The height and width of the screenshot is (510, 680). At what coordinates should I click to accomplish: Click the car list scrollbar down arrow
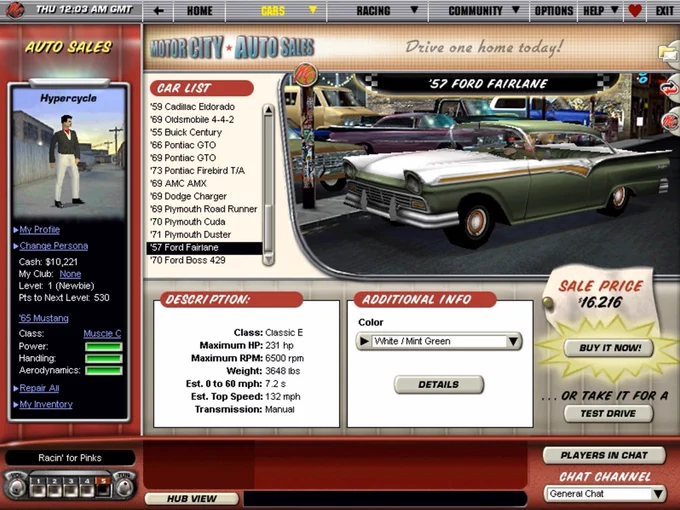coord(268,259)
